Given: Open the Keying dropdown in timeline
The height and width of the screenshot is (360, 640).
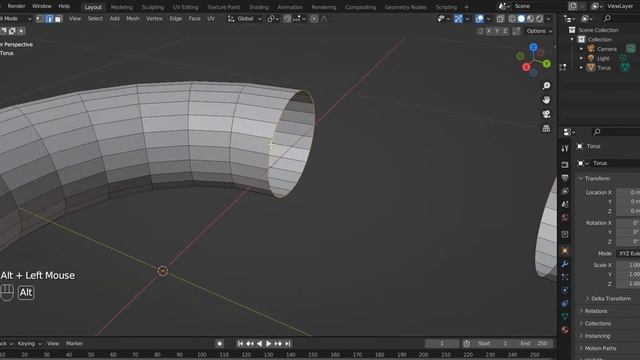Looking at the screenshot, I should coord(29,344).
